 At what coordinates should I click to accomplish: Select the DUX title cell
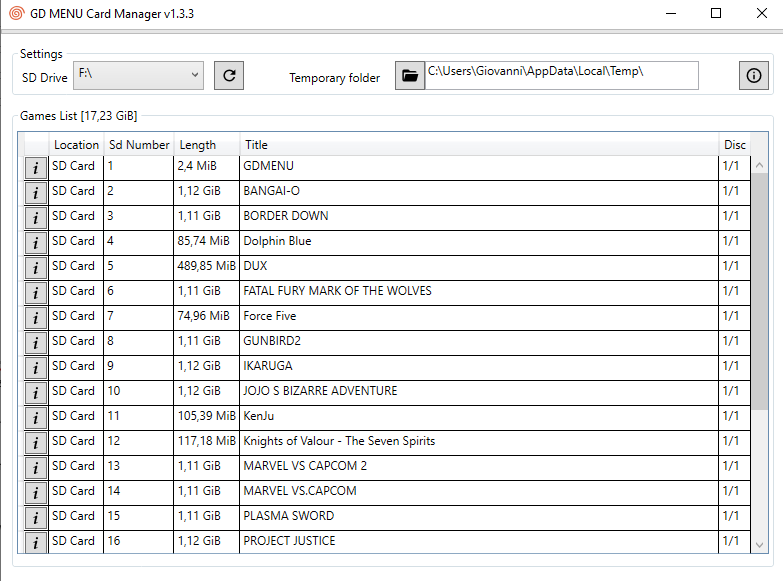(479, 268)
